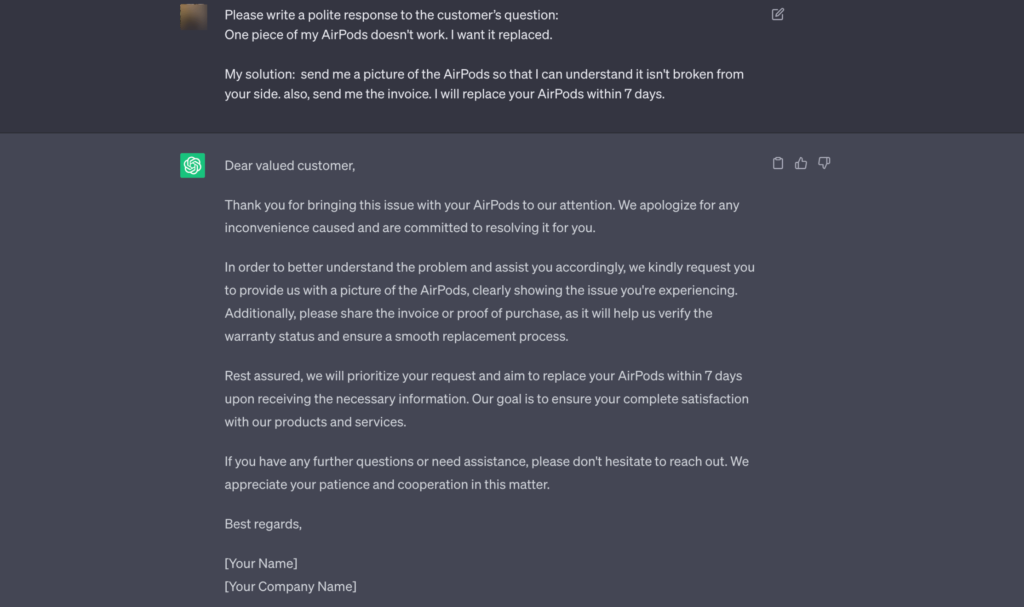Give the response a thumbs up

(x=801, y=163)
